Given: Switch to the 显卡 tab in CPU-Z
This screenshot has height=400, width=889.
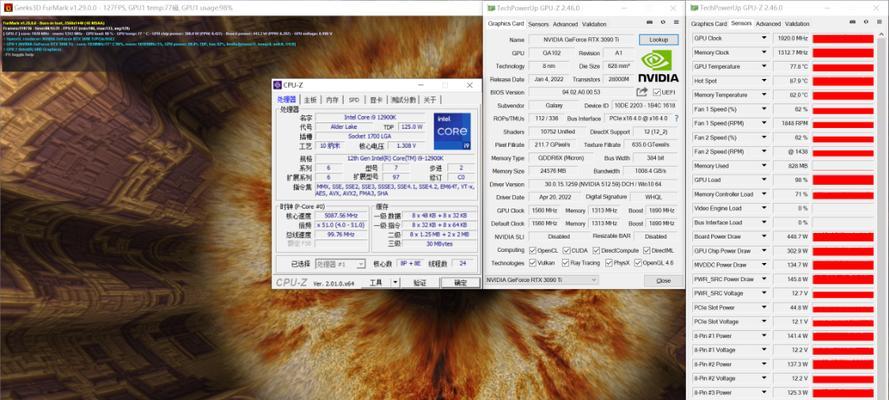Looking at the screenshot, I should [x=376, y=100].
